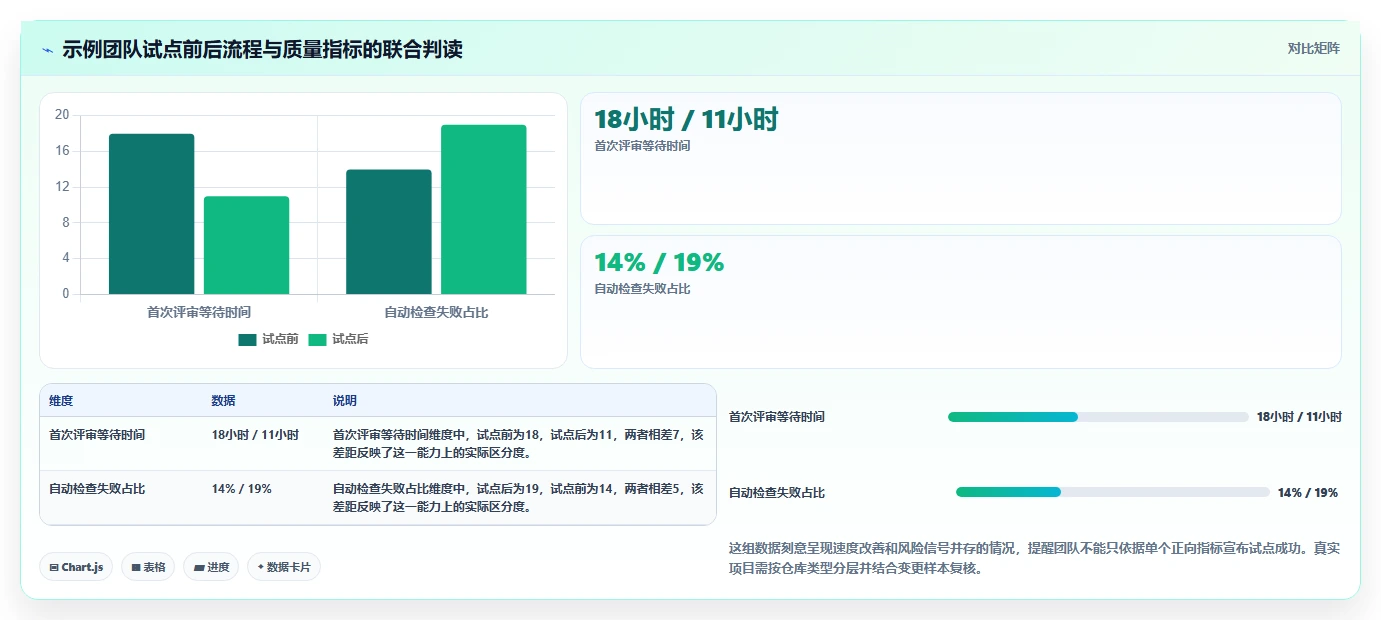Select the 数据卡片 tag chip
The image size is (1381, 620).
coord(284,567)
